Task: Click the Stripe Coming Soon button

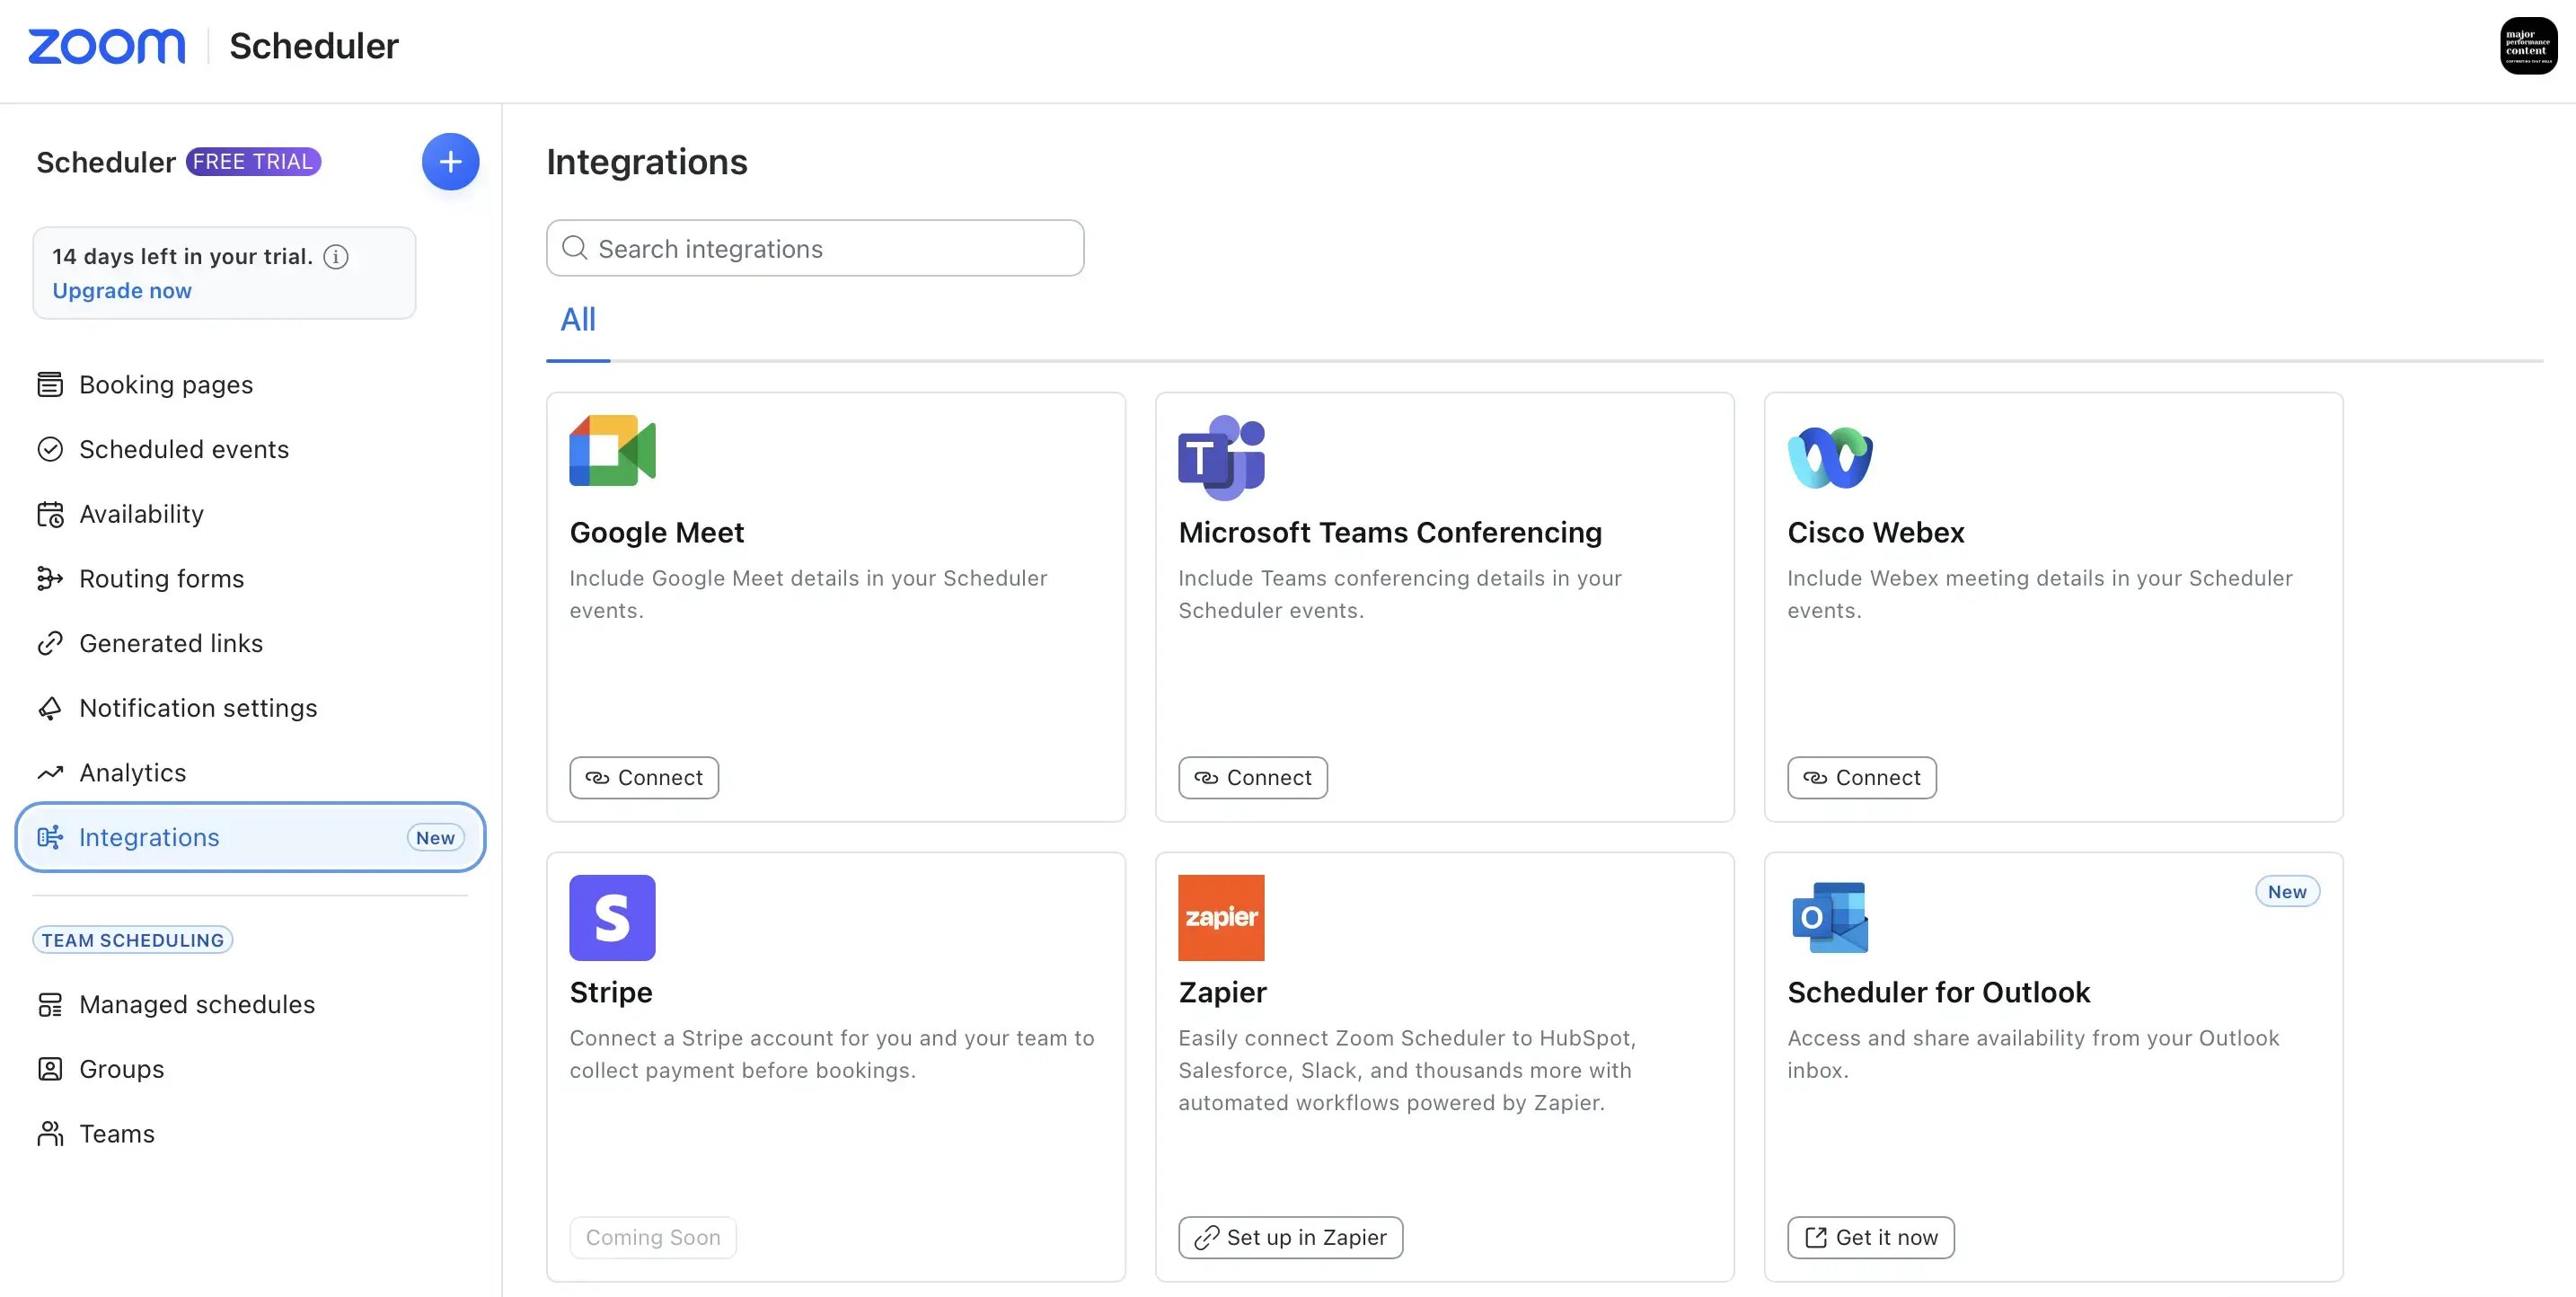Action: click(x=653, y=1238)
